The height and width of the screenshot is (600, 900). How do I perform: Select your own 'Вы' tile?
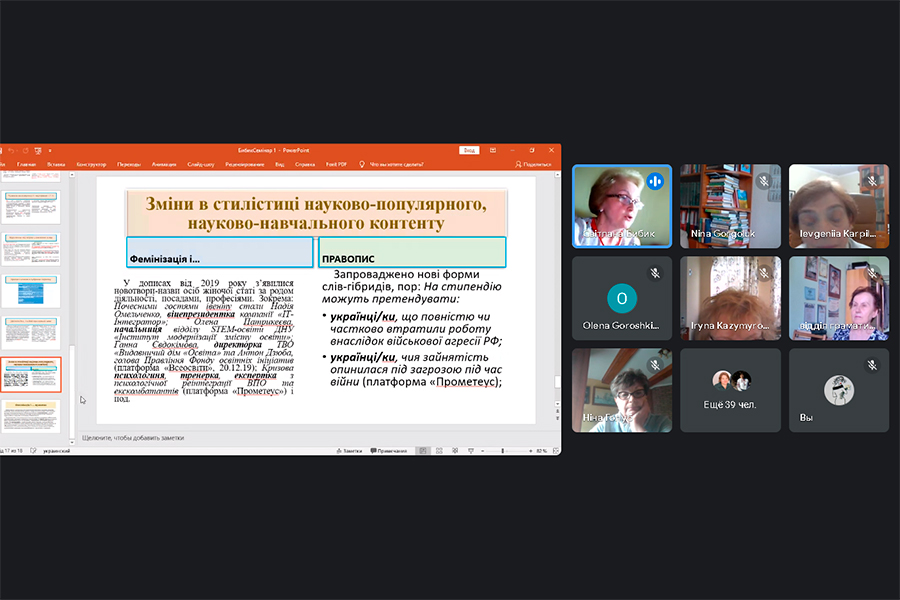[839, 390]
